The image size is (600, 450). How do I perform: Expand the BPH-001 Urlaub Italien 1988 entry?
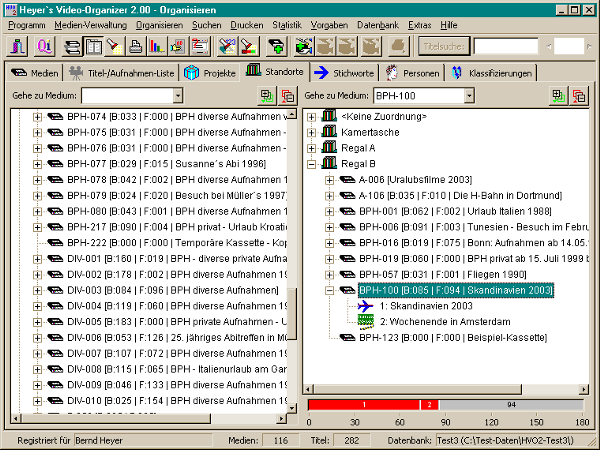coord(331,211)
